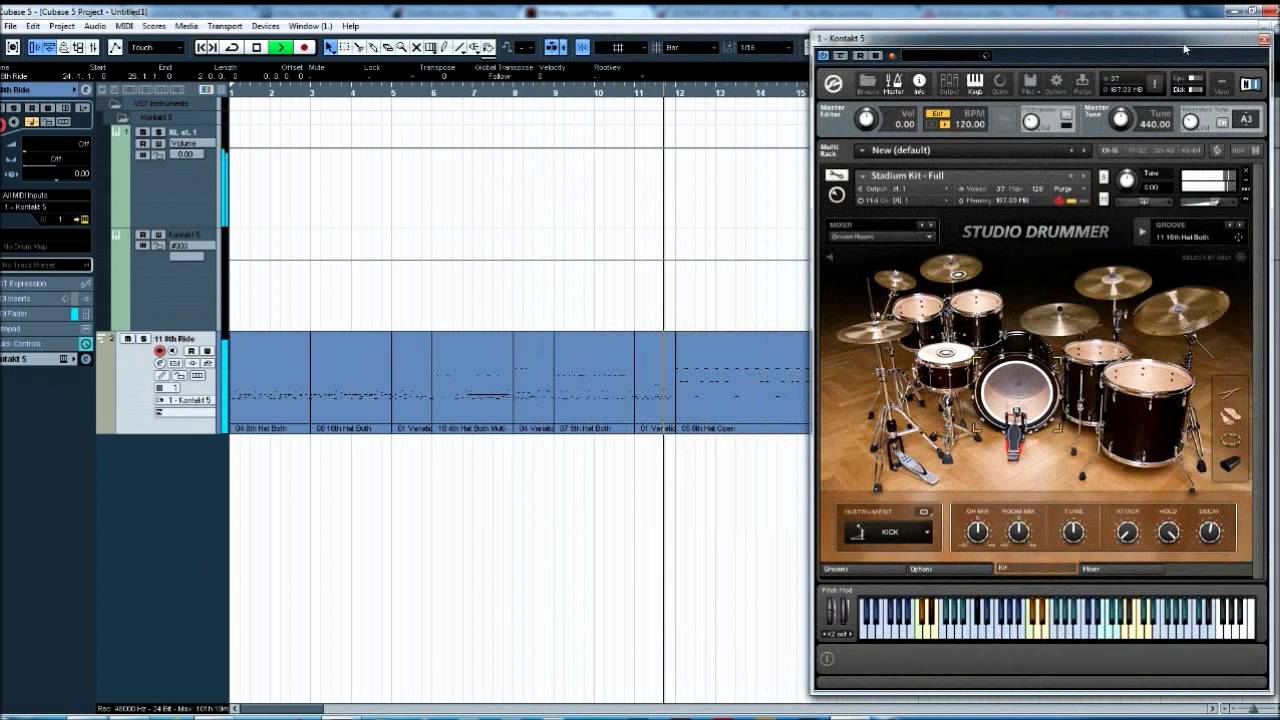
Task: Open the Kontakt Files floppy menu
Action: pos(1030,84)
